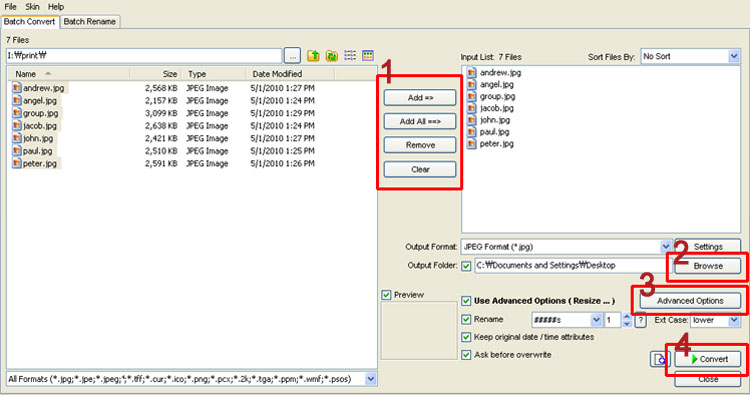
Task: Click angel.jpg icon in the Input List
Action: pos(472,85)
